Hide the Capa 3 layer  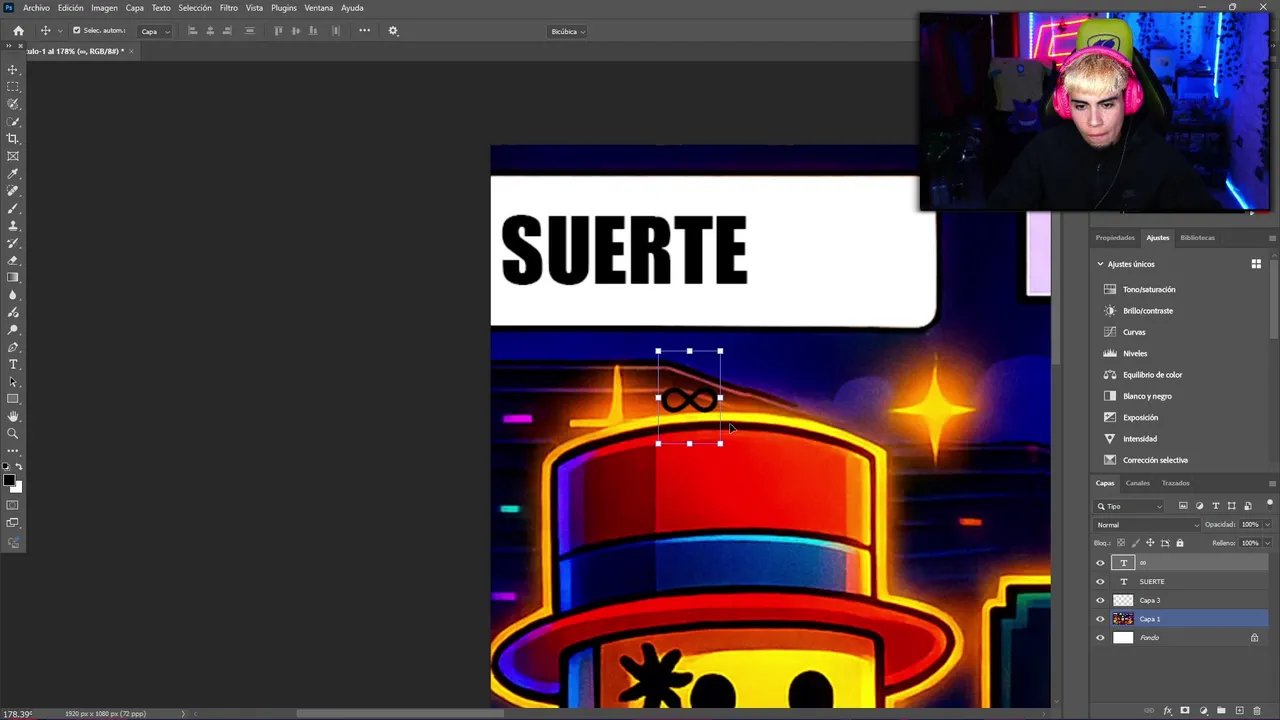pyautogui.click(x=1100, y=600)
